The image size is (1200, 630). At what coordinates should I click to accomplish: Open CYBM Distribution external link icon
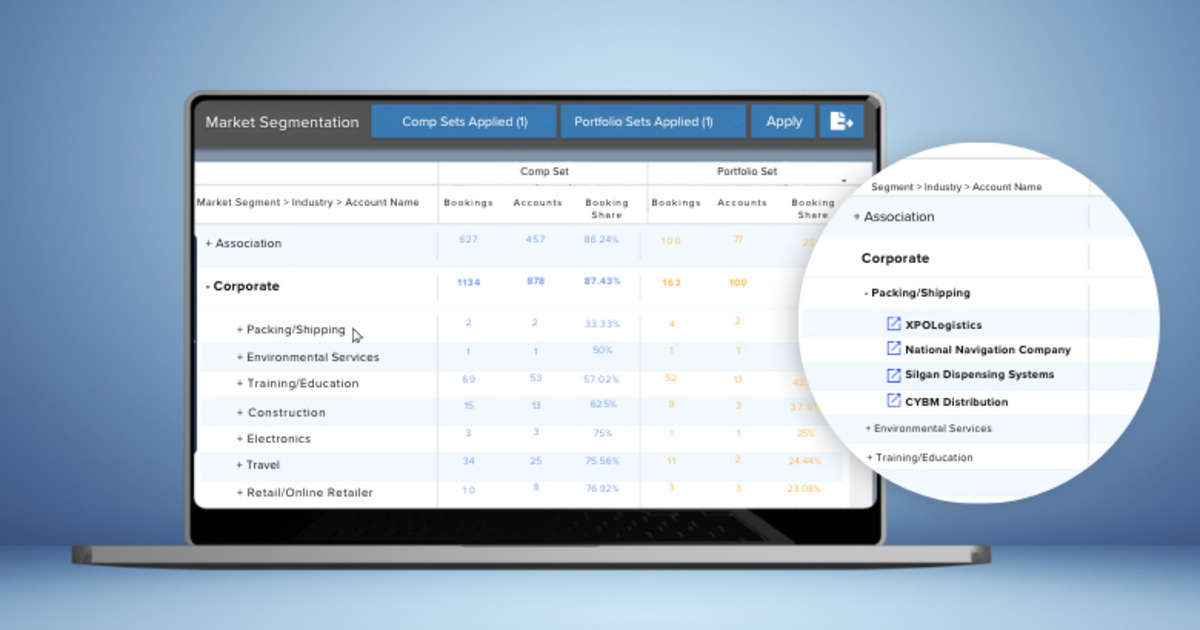pos(894,401)
